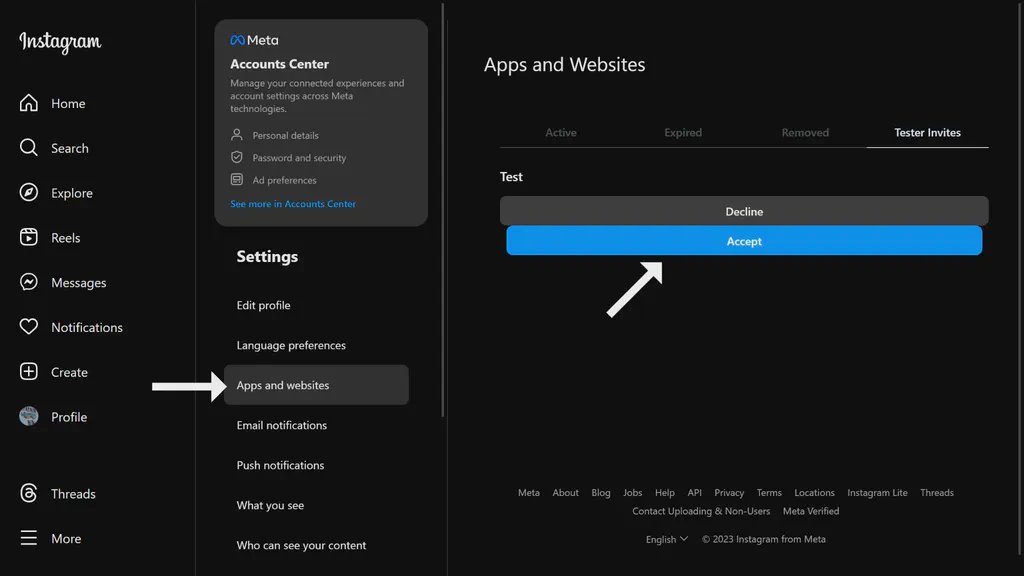Accept the Test tester invite
The height and width of the screenshot is (576, 1024).
(744, 241)
